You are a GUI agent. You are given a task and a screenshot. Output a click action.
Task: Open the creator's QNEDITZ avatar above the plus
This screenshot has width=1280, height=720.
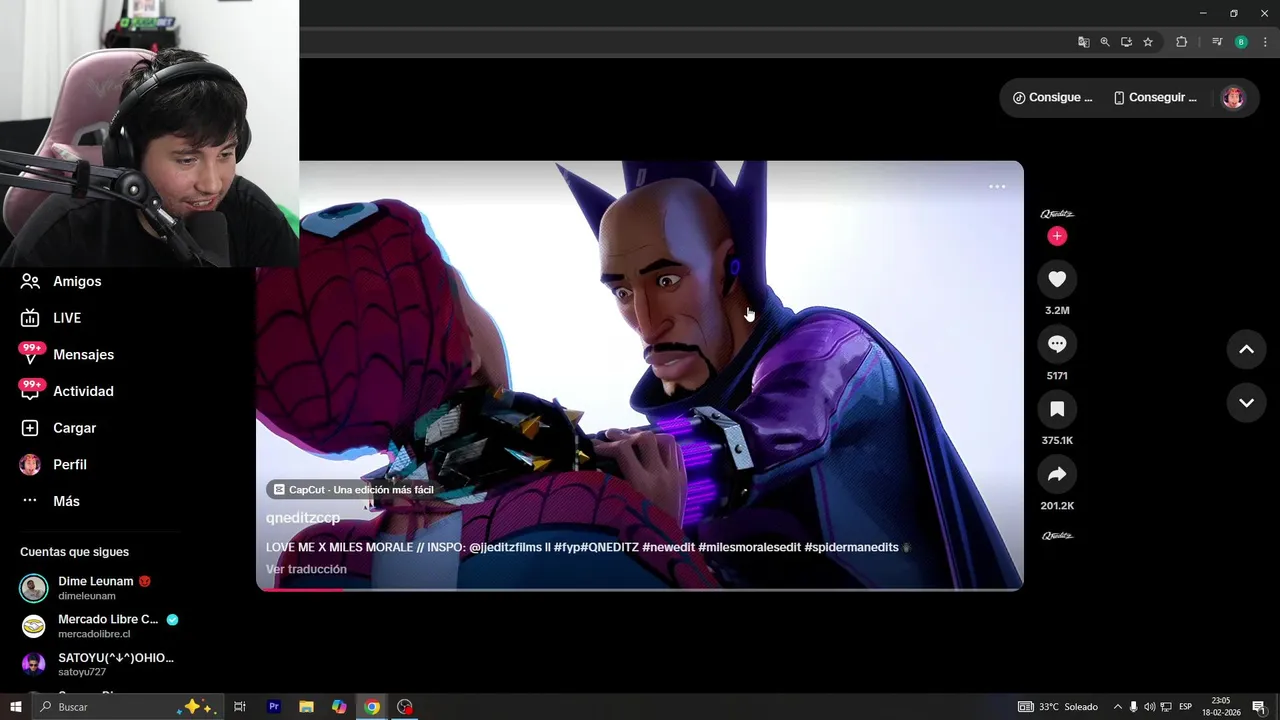pyautogui.click(x=1057, y=214)
